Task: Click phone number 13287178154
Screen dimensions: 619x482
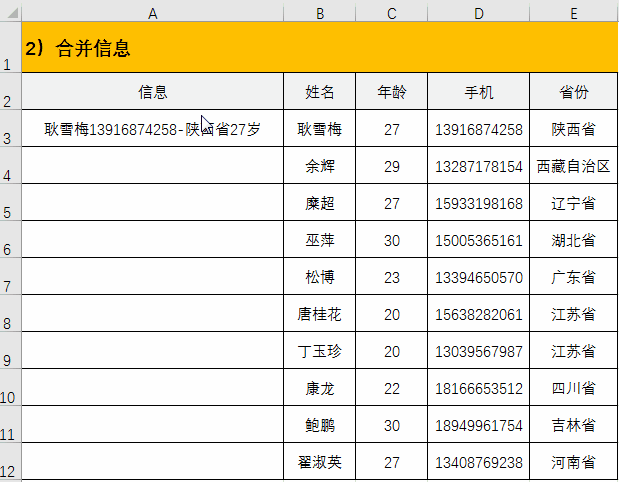Action: click(x=478, y=167)
